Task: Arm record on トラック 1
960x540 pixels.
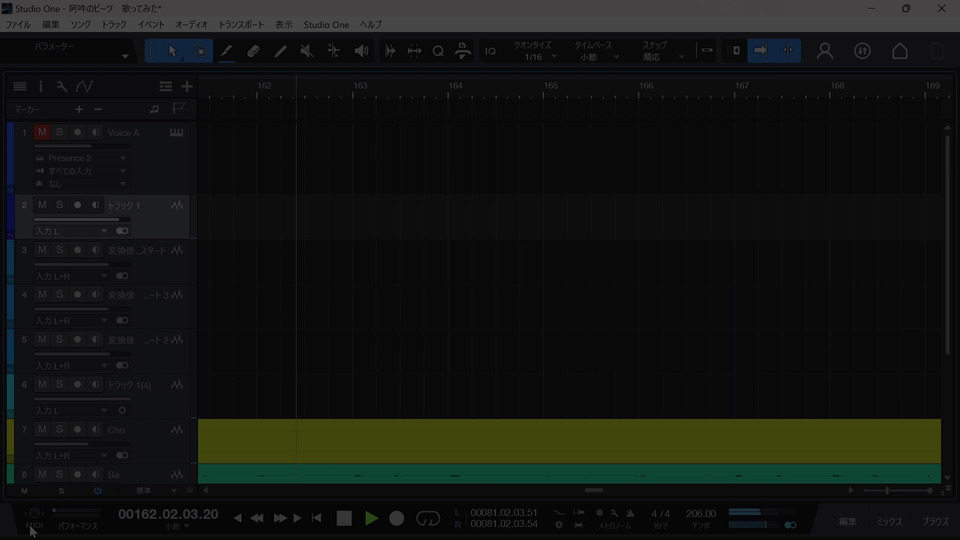Action: 77,205
